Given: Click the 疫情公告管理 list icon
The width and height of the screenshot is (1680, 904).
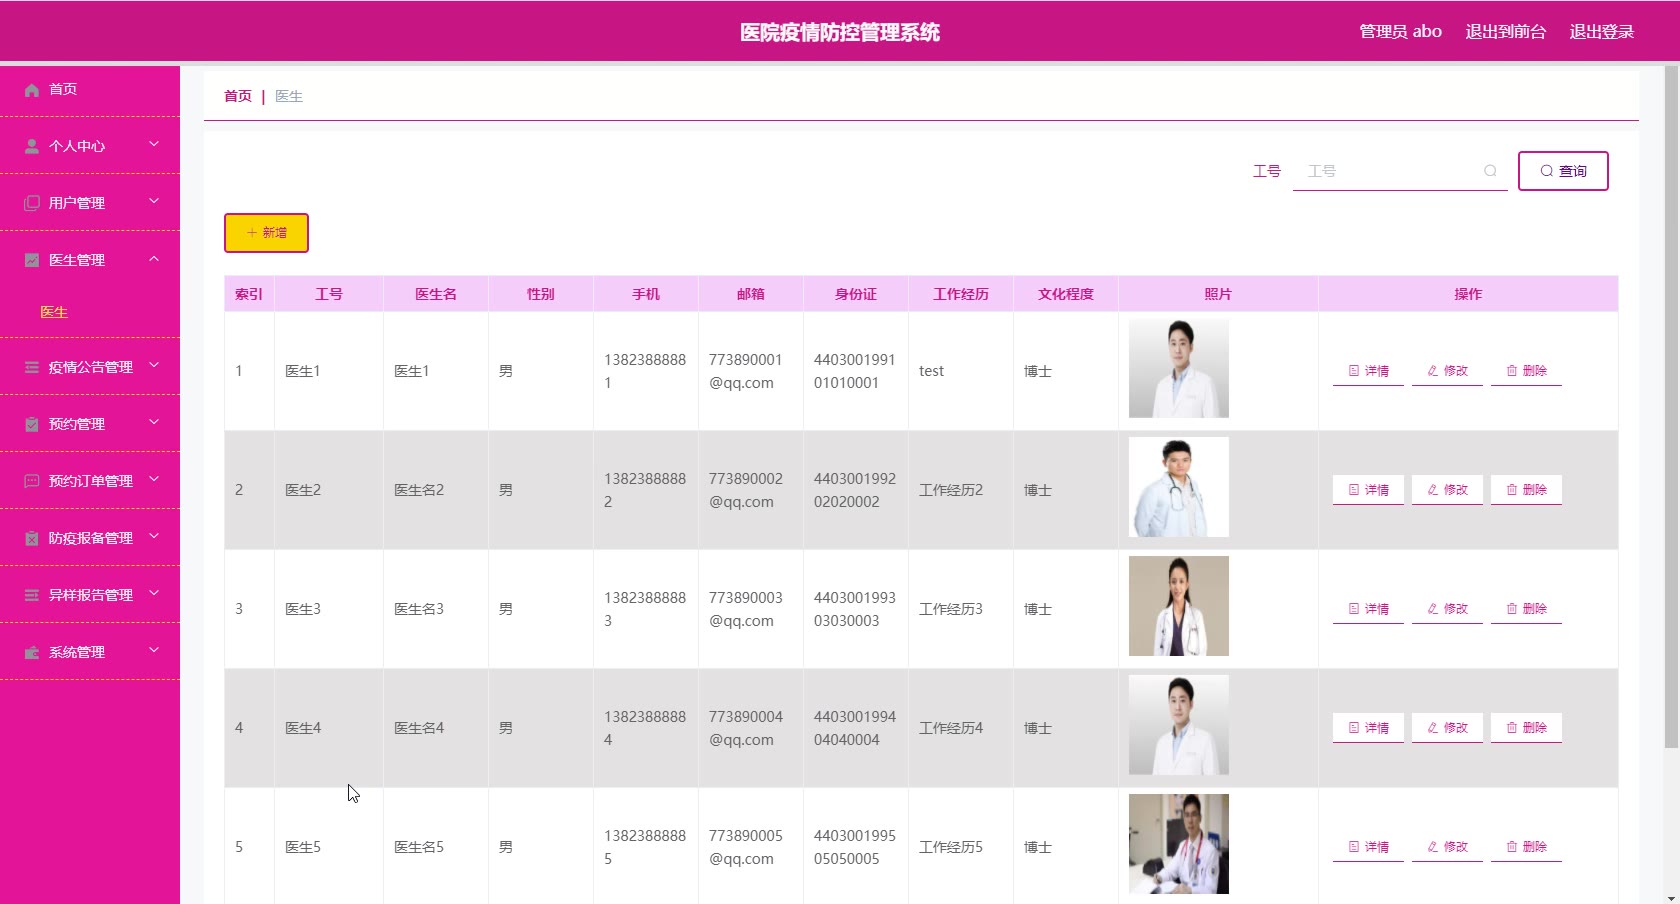Looking at the screenshot, I should point(32,368).
